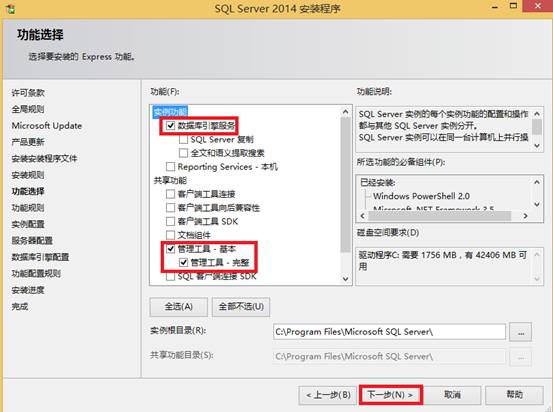Enable the SQL Server 复制 checkbox

click(183, 139)
